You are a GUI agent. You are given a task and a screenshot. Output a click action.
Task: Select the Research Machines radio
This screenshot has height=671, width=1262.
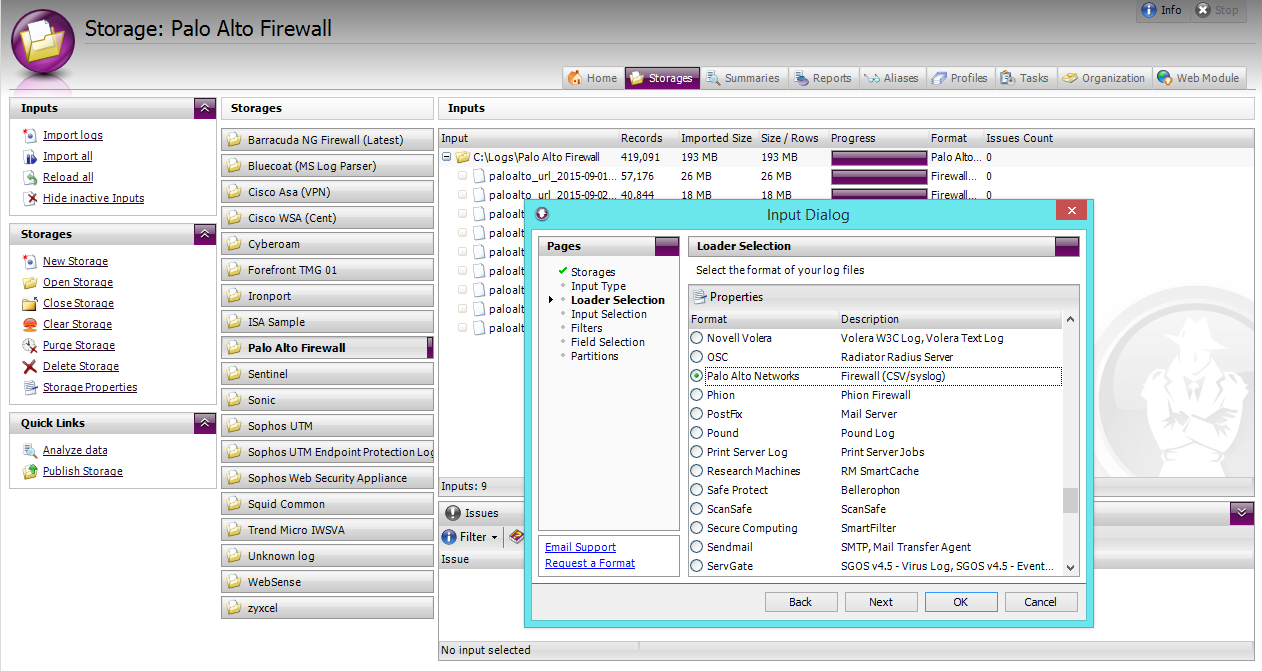click(x=697, y=471)
